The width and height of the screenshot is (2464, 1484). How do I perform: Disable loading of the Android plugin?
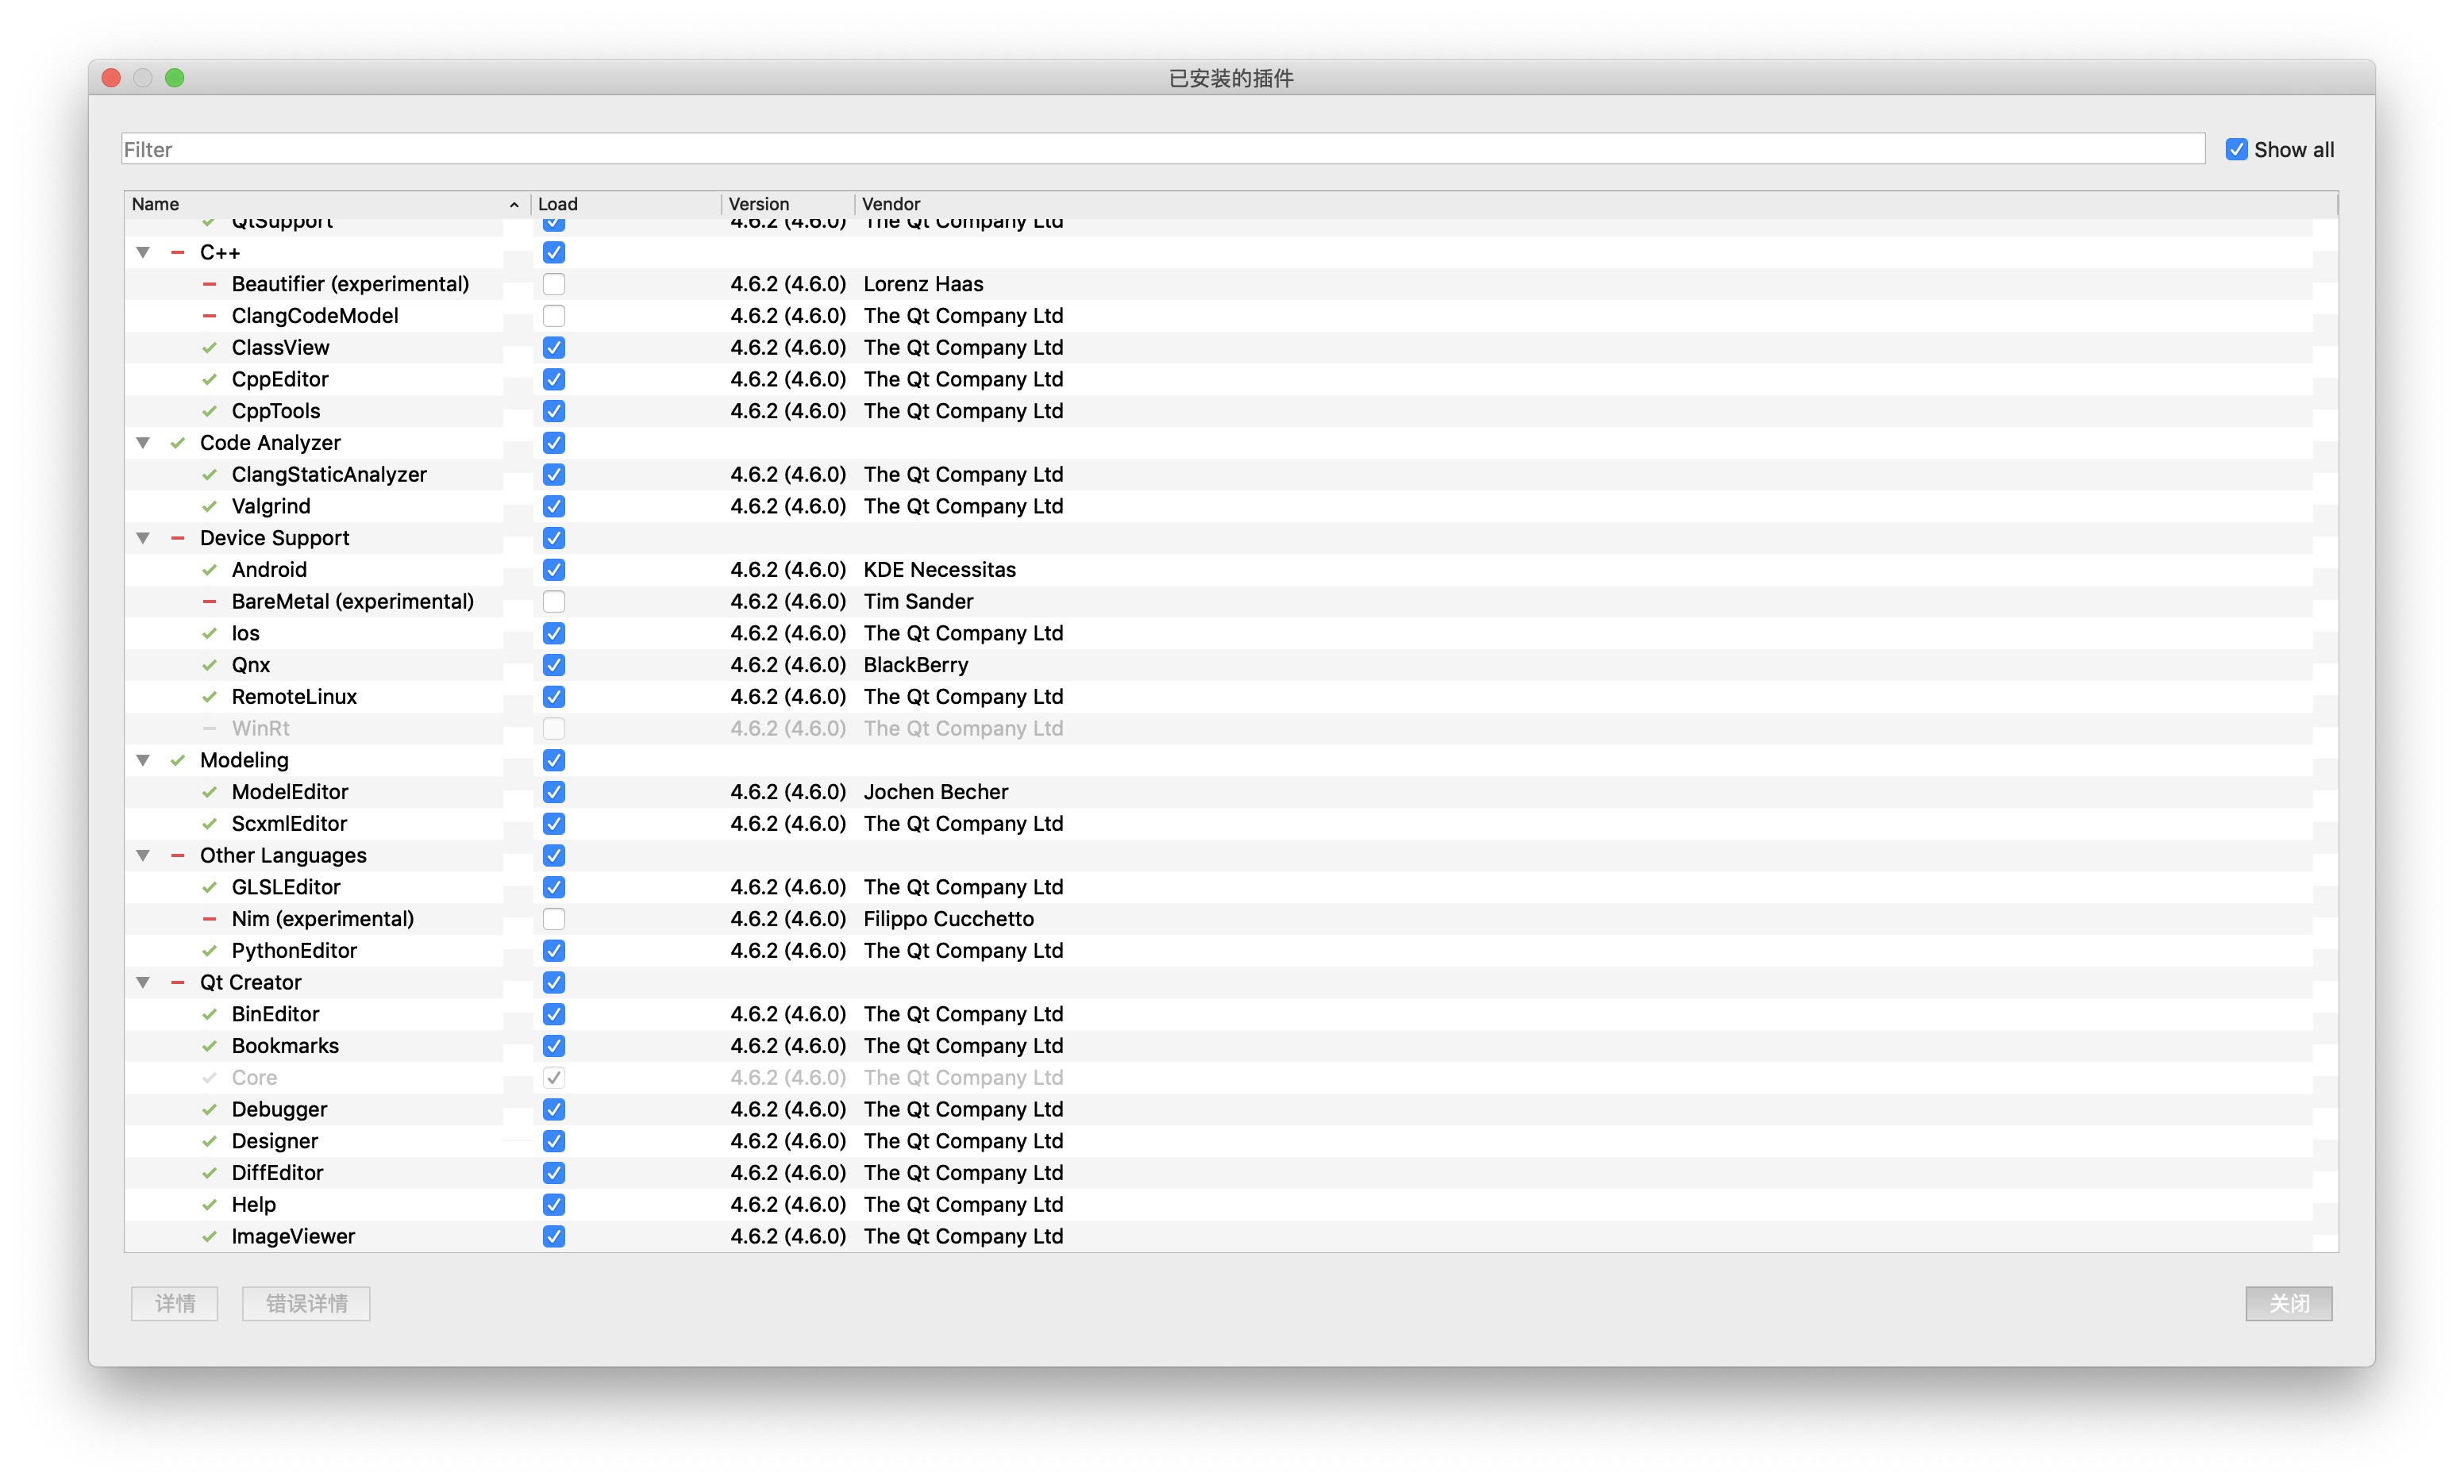point(554,570)
